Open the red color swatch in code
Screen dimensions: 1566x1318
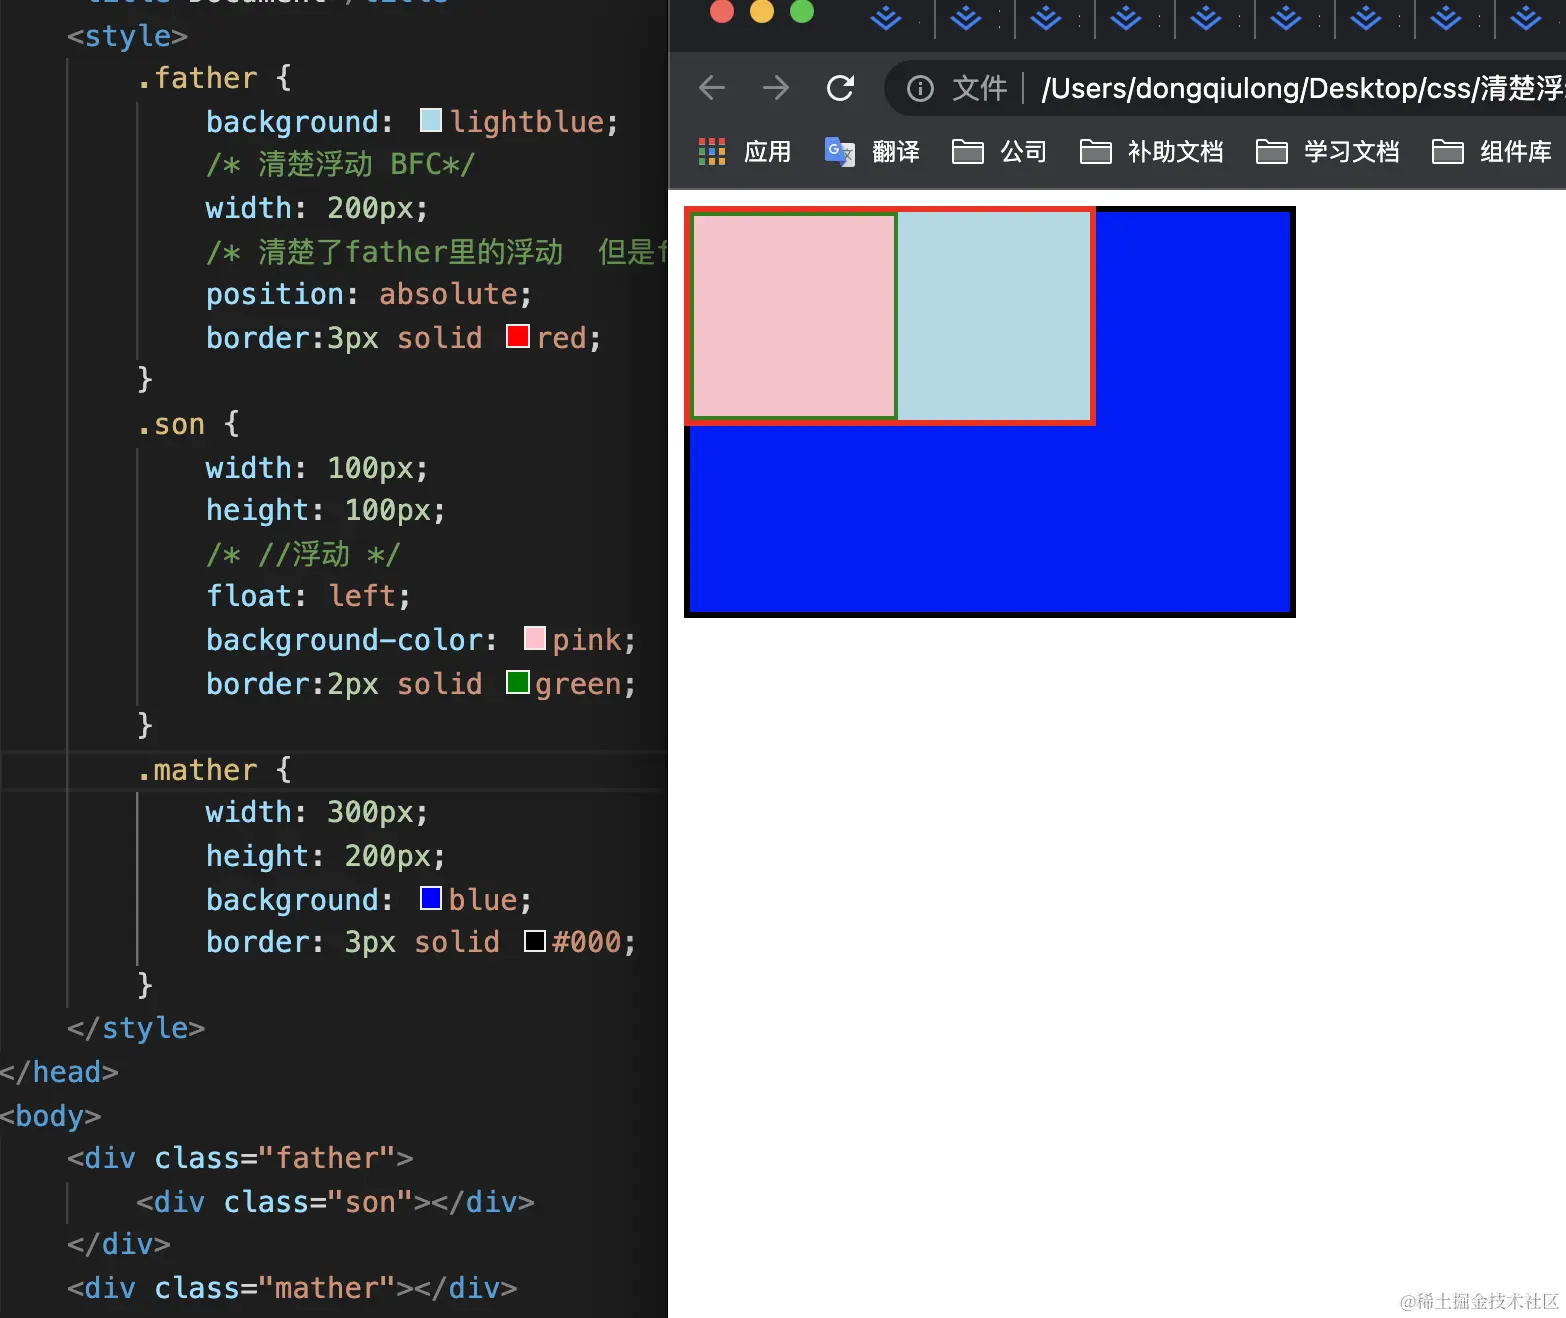[x=517, y=336]
